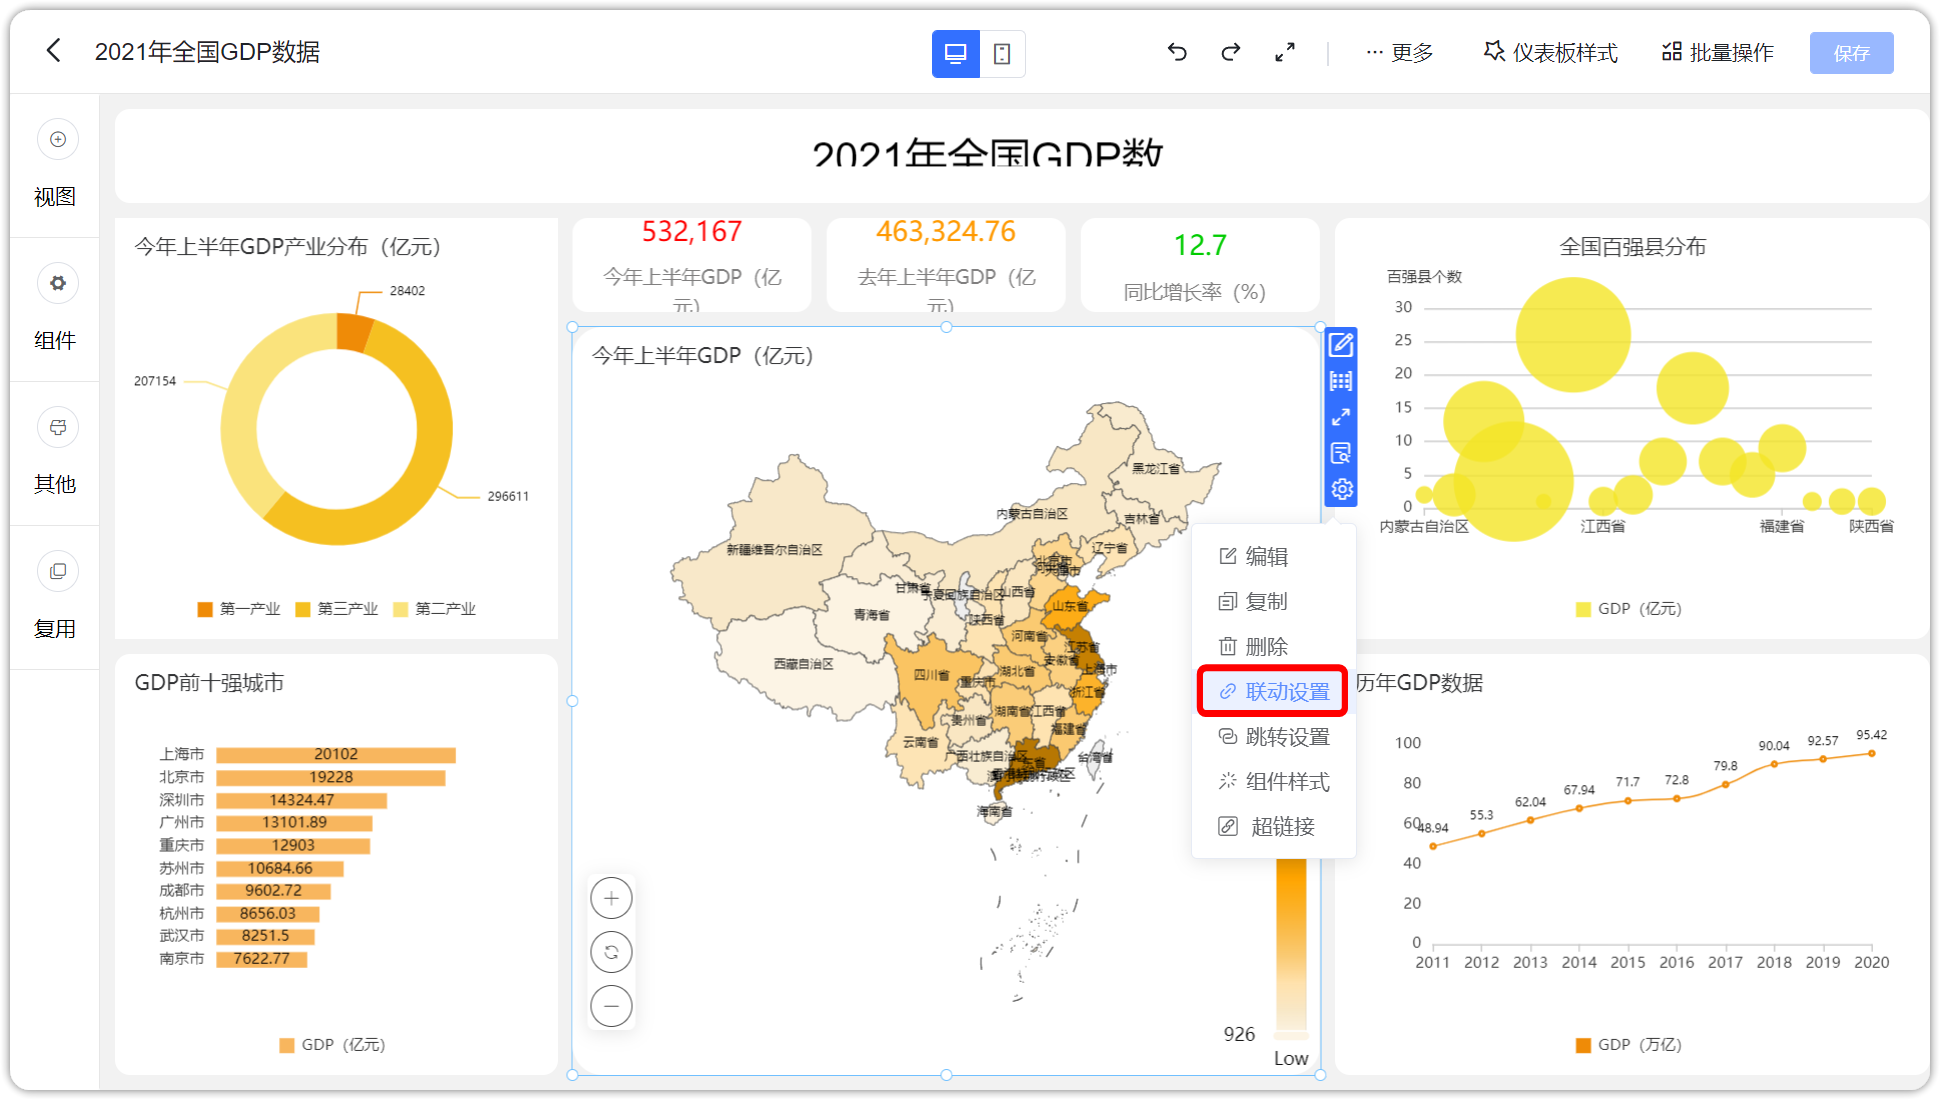Click the 2011 data point labeled 48.94
The width and height of the screenshot is (1940, 1100).
pos(1433,846)
